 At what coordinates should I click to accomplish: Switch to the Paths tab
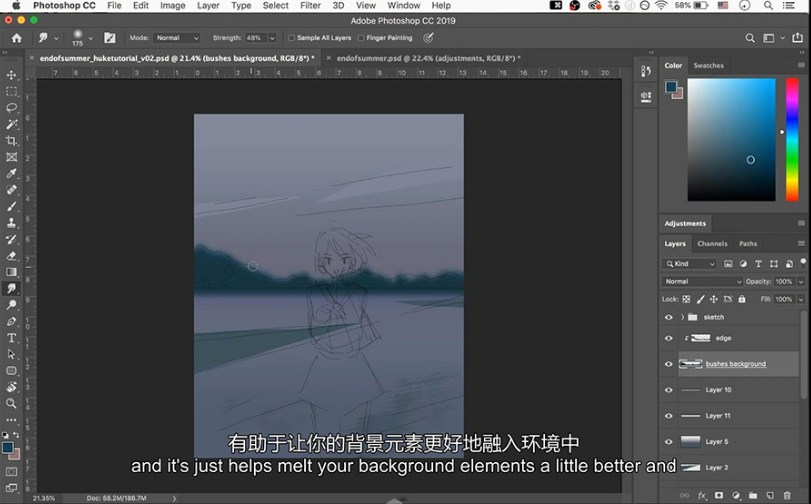(747, 244)
